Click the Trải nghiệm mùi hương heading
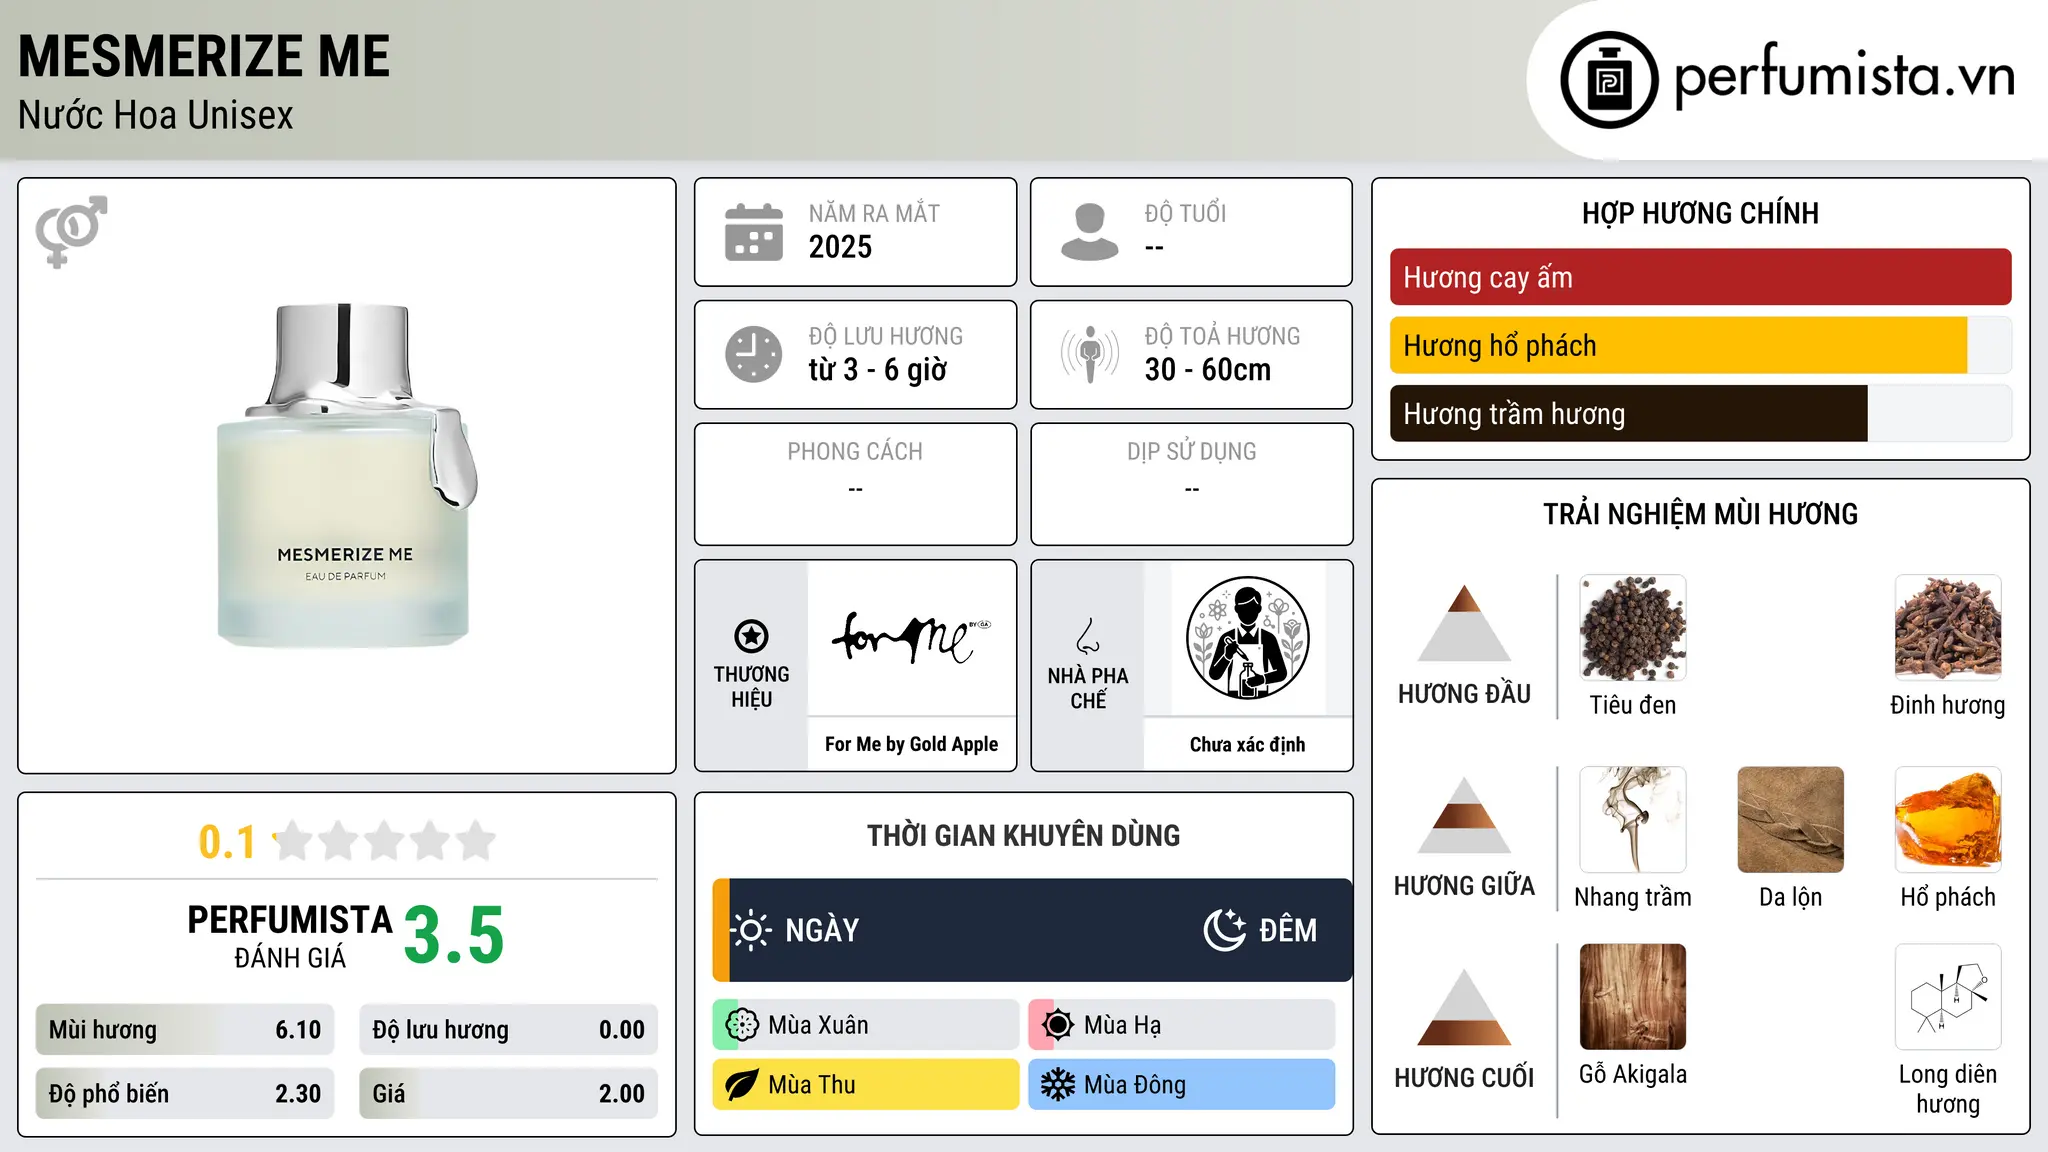The width and height of the screenshot is (2048, 1152). click(x=1700, y=514)
